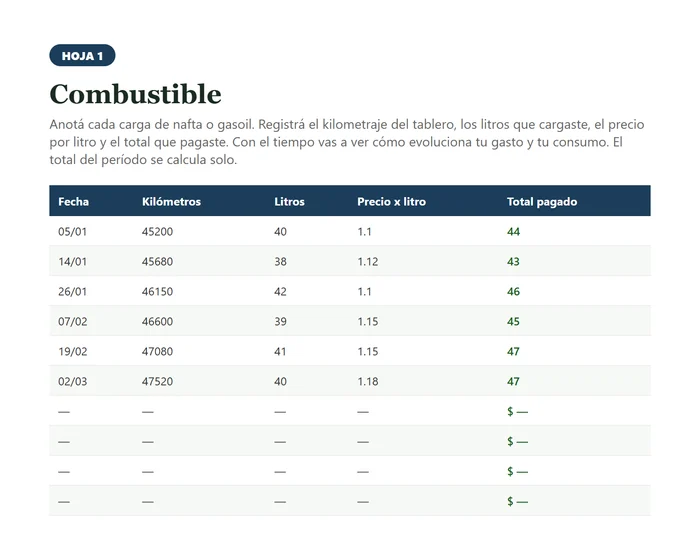Click liters value 40 in 02/03 row
Viewport: 700px width, 560px height.
tap(280, 381)
